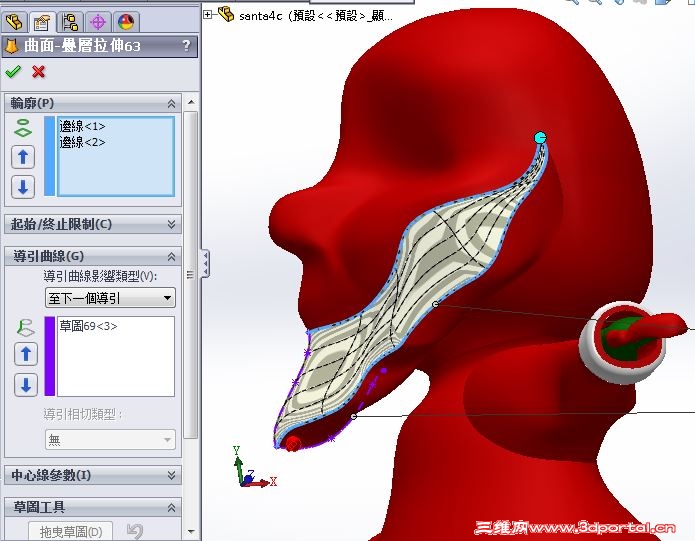
Task: Collapse the 輪廓(P) profiles section
Action: (172, 104)
